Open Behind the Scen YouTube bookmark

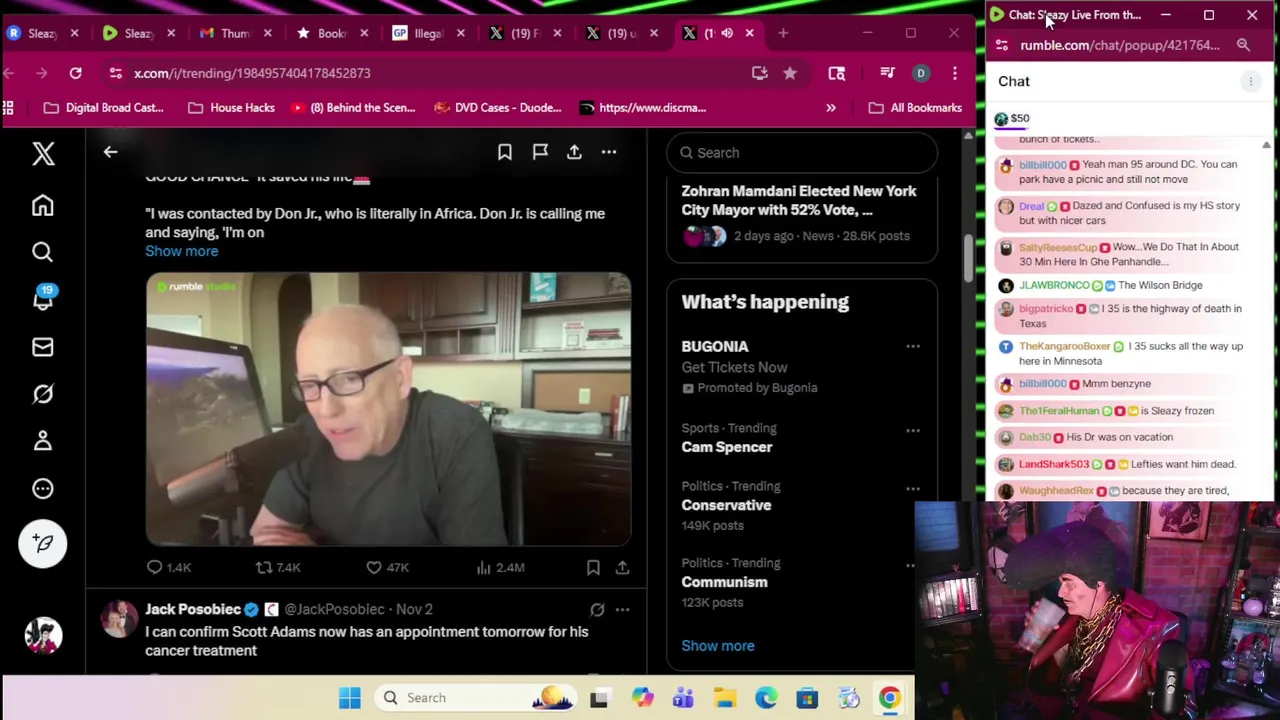point(352,108)
